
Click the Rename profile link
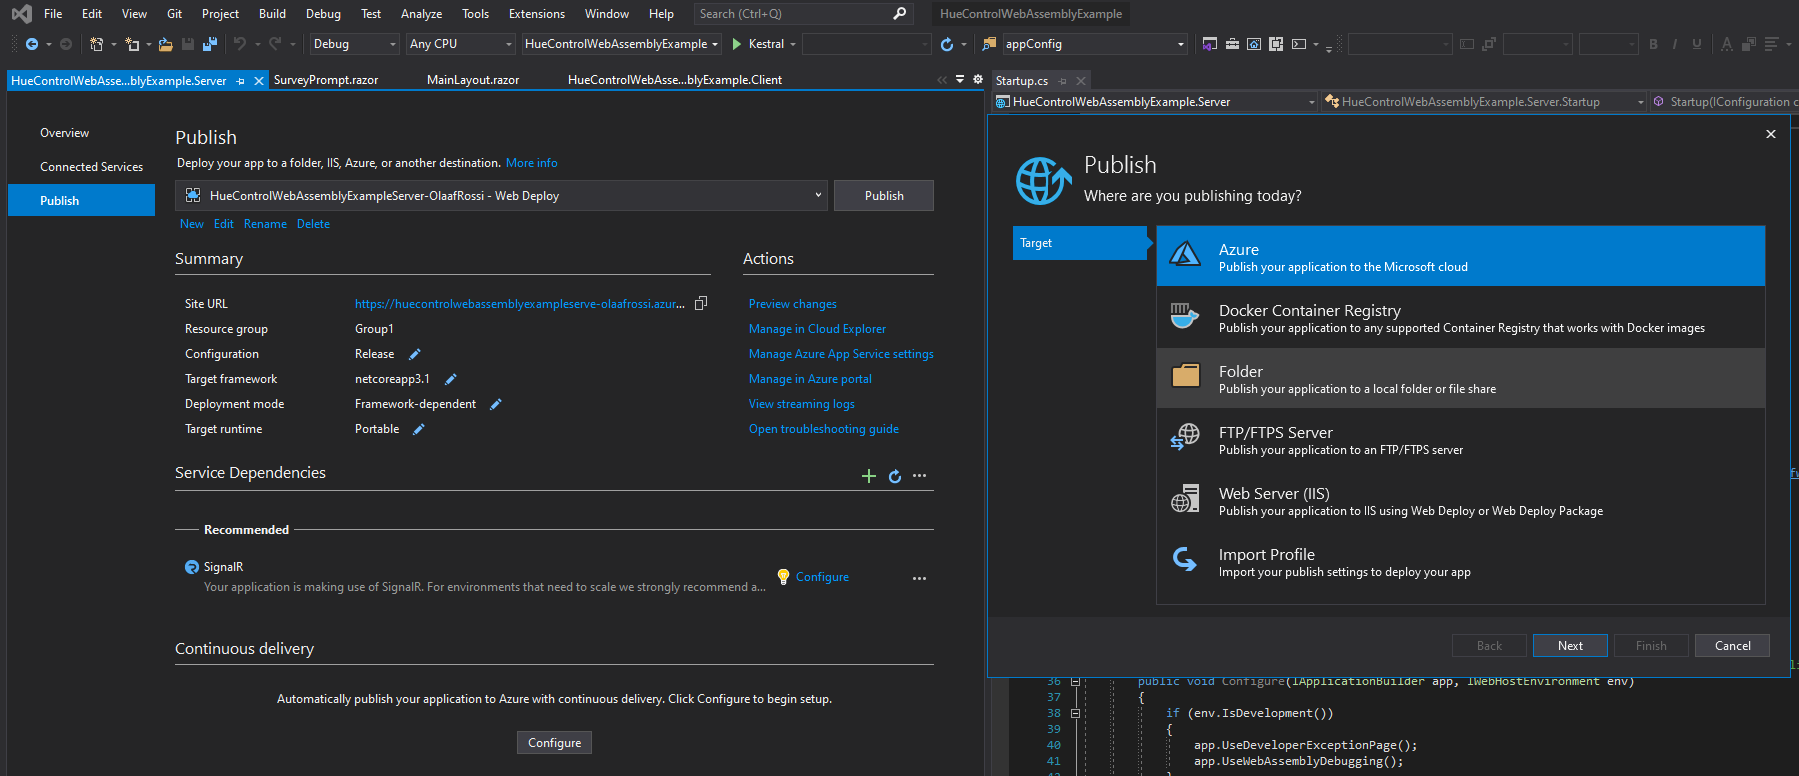click(x=265, y=224)
